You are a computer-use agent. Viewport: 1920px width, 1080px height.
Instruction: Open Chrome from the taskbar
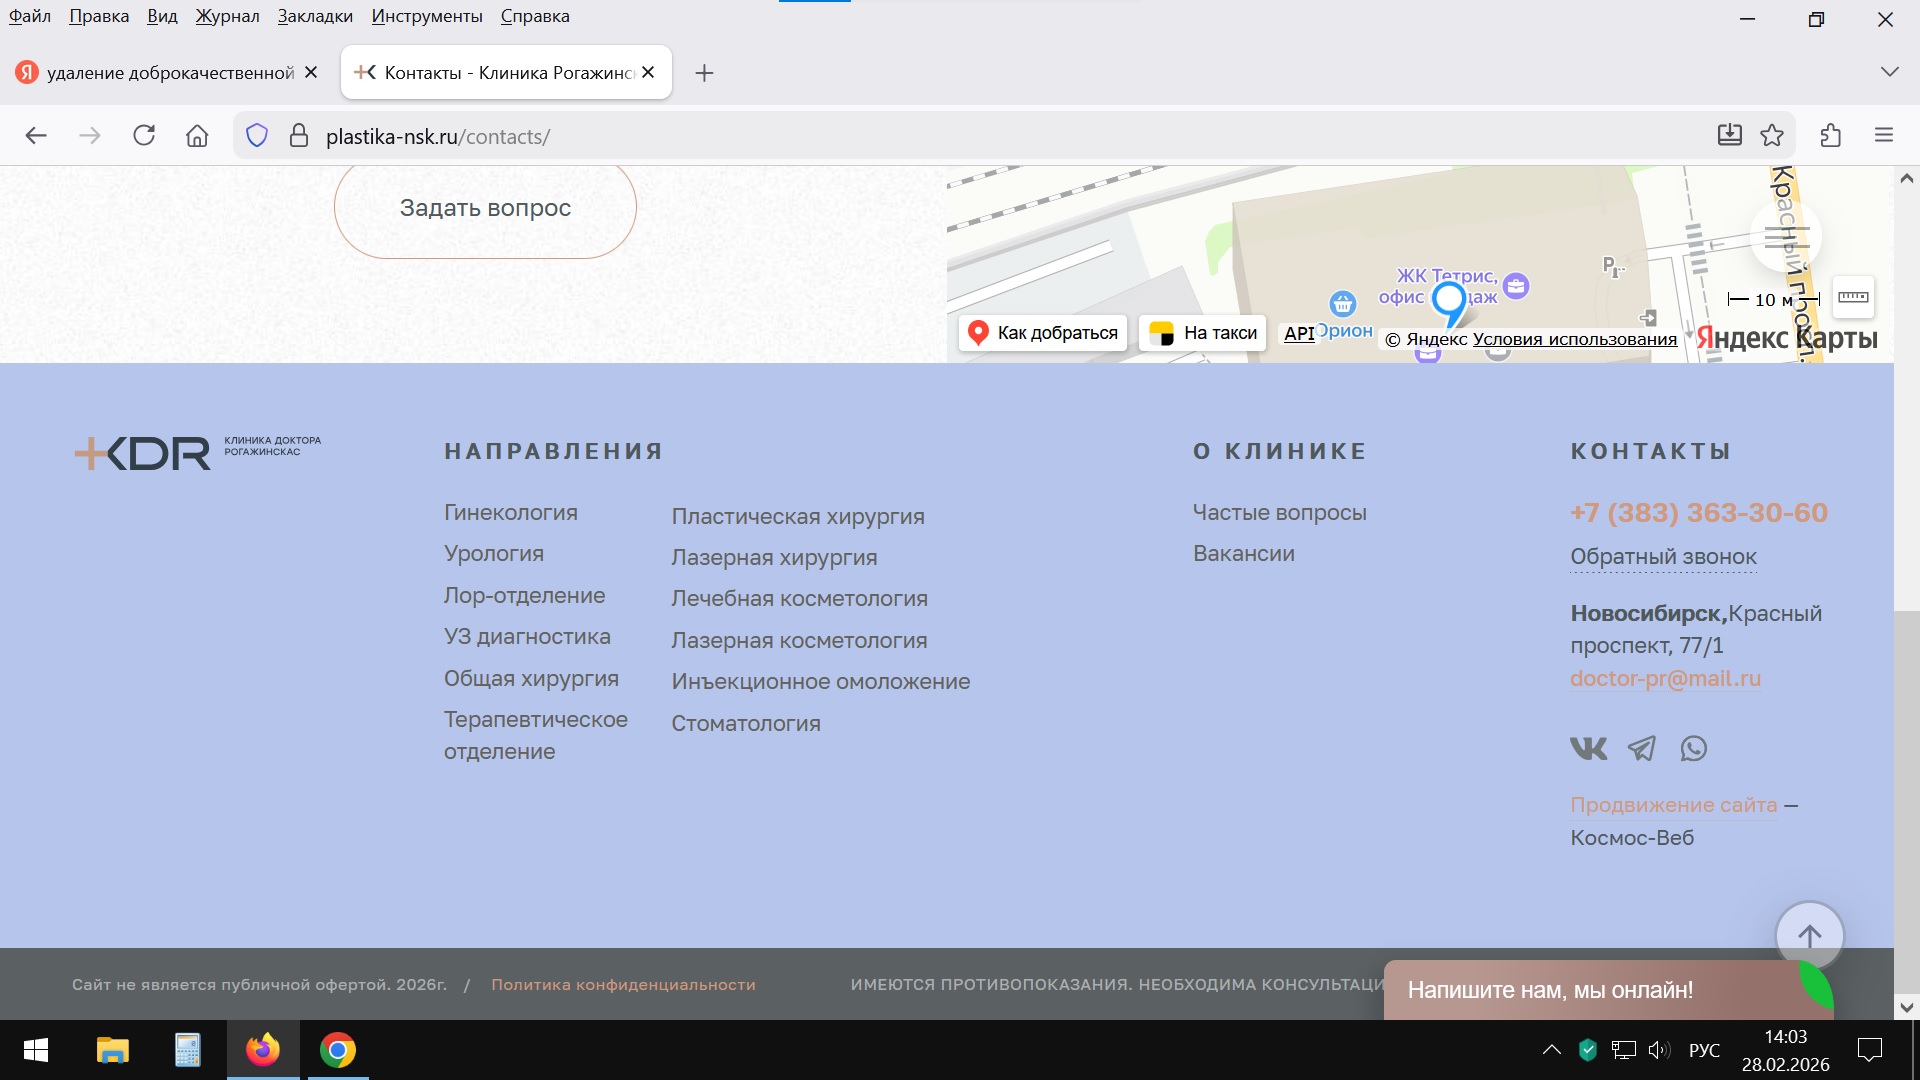coord(337,1050)
